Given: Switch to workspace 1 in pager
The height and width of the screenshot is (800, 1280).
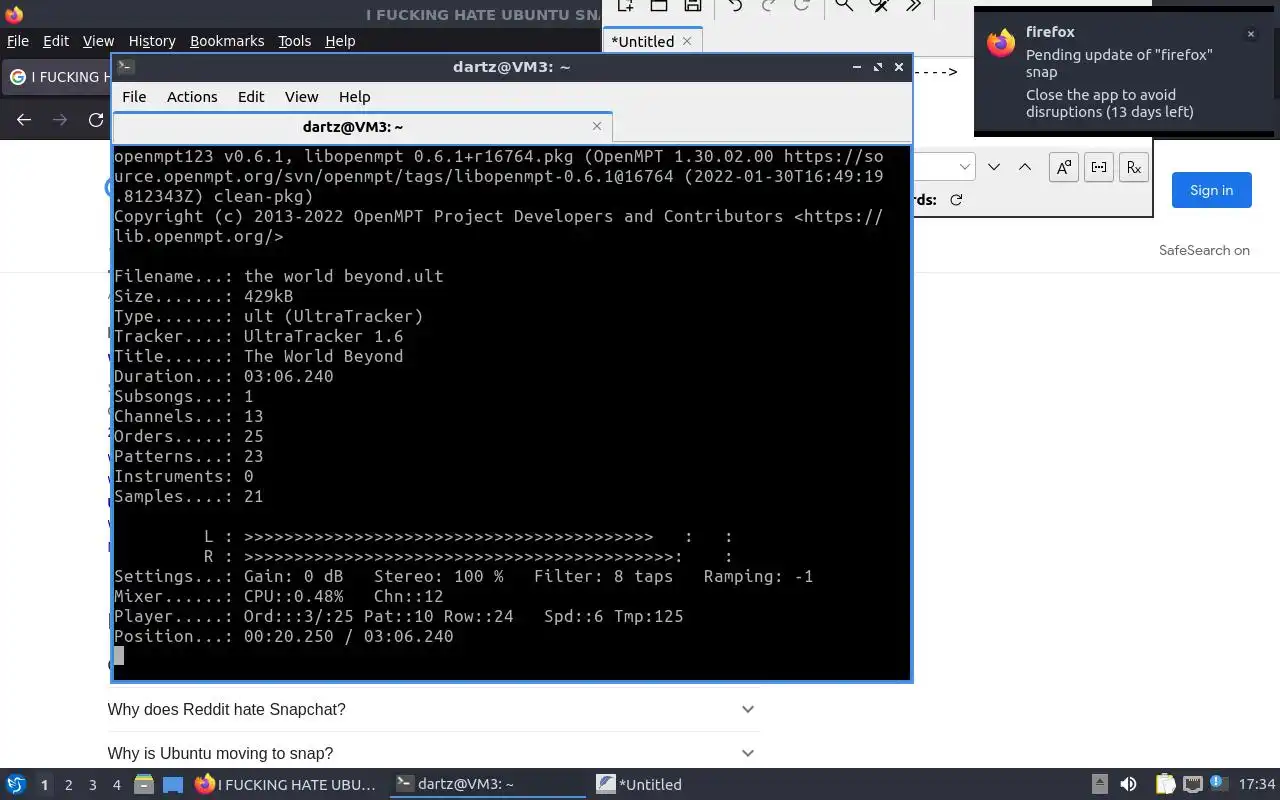Looking at the screenshot, I should [x=44, y=785].
